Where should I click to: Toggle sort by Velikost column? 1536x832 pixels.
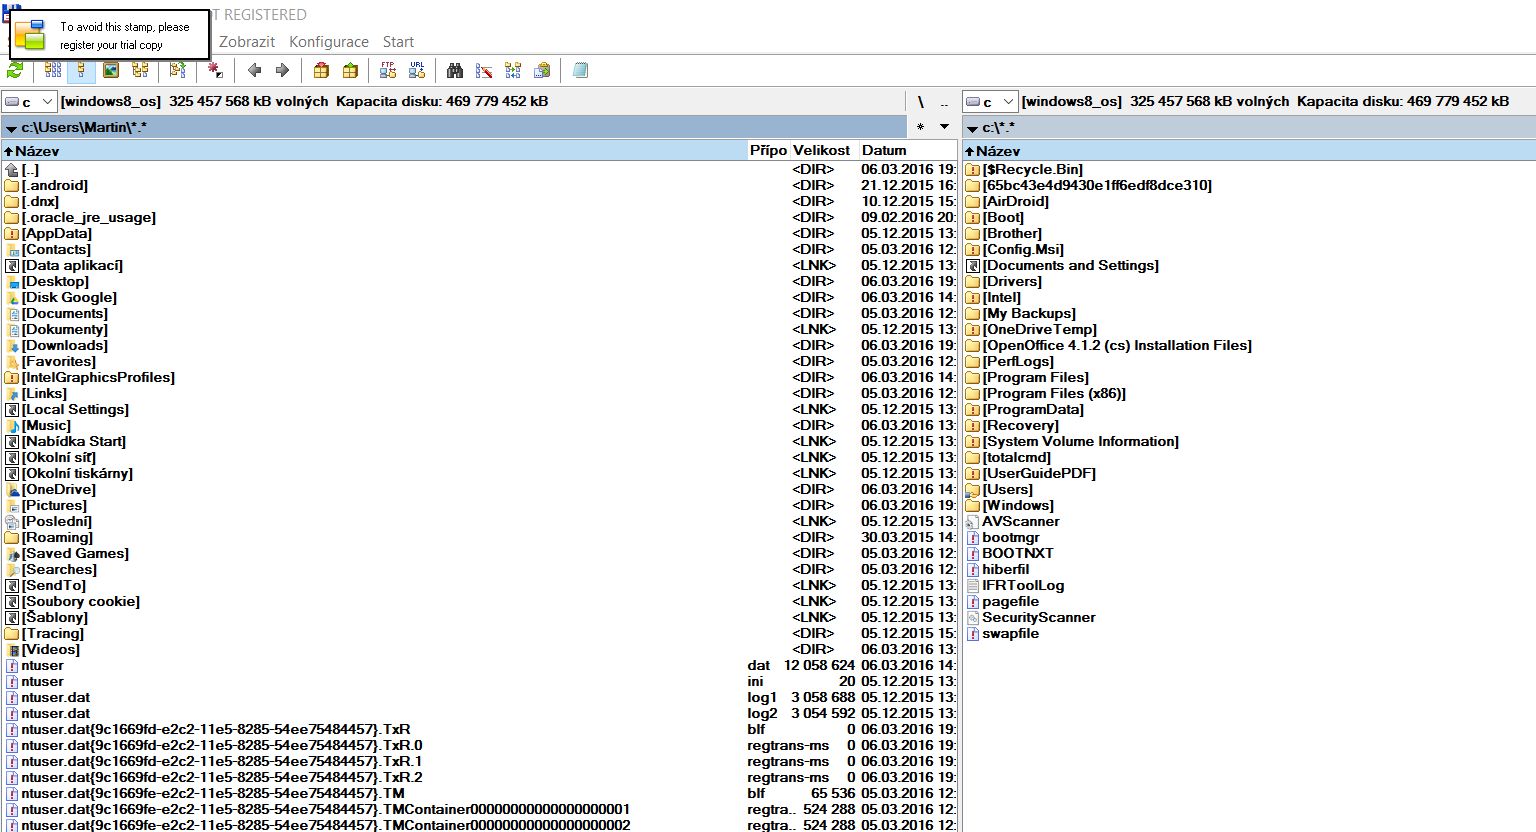[821, 151]
